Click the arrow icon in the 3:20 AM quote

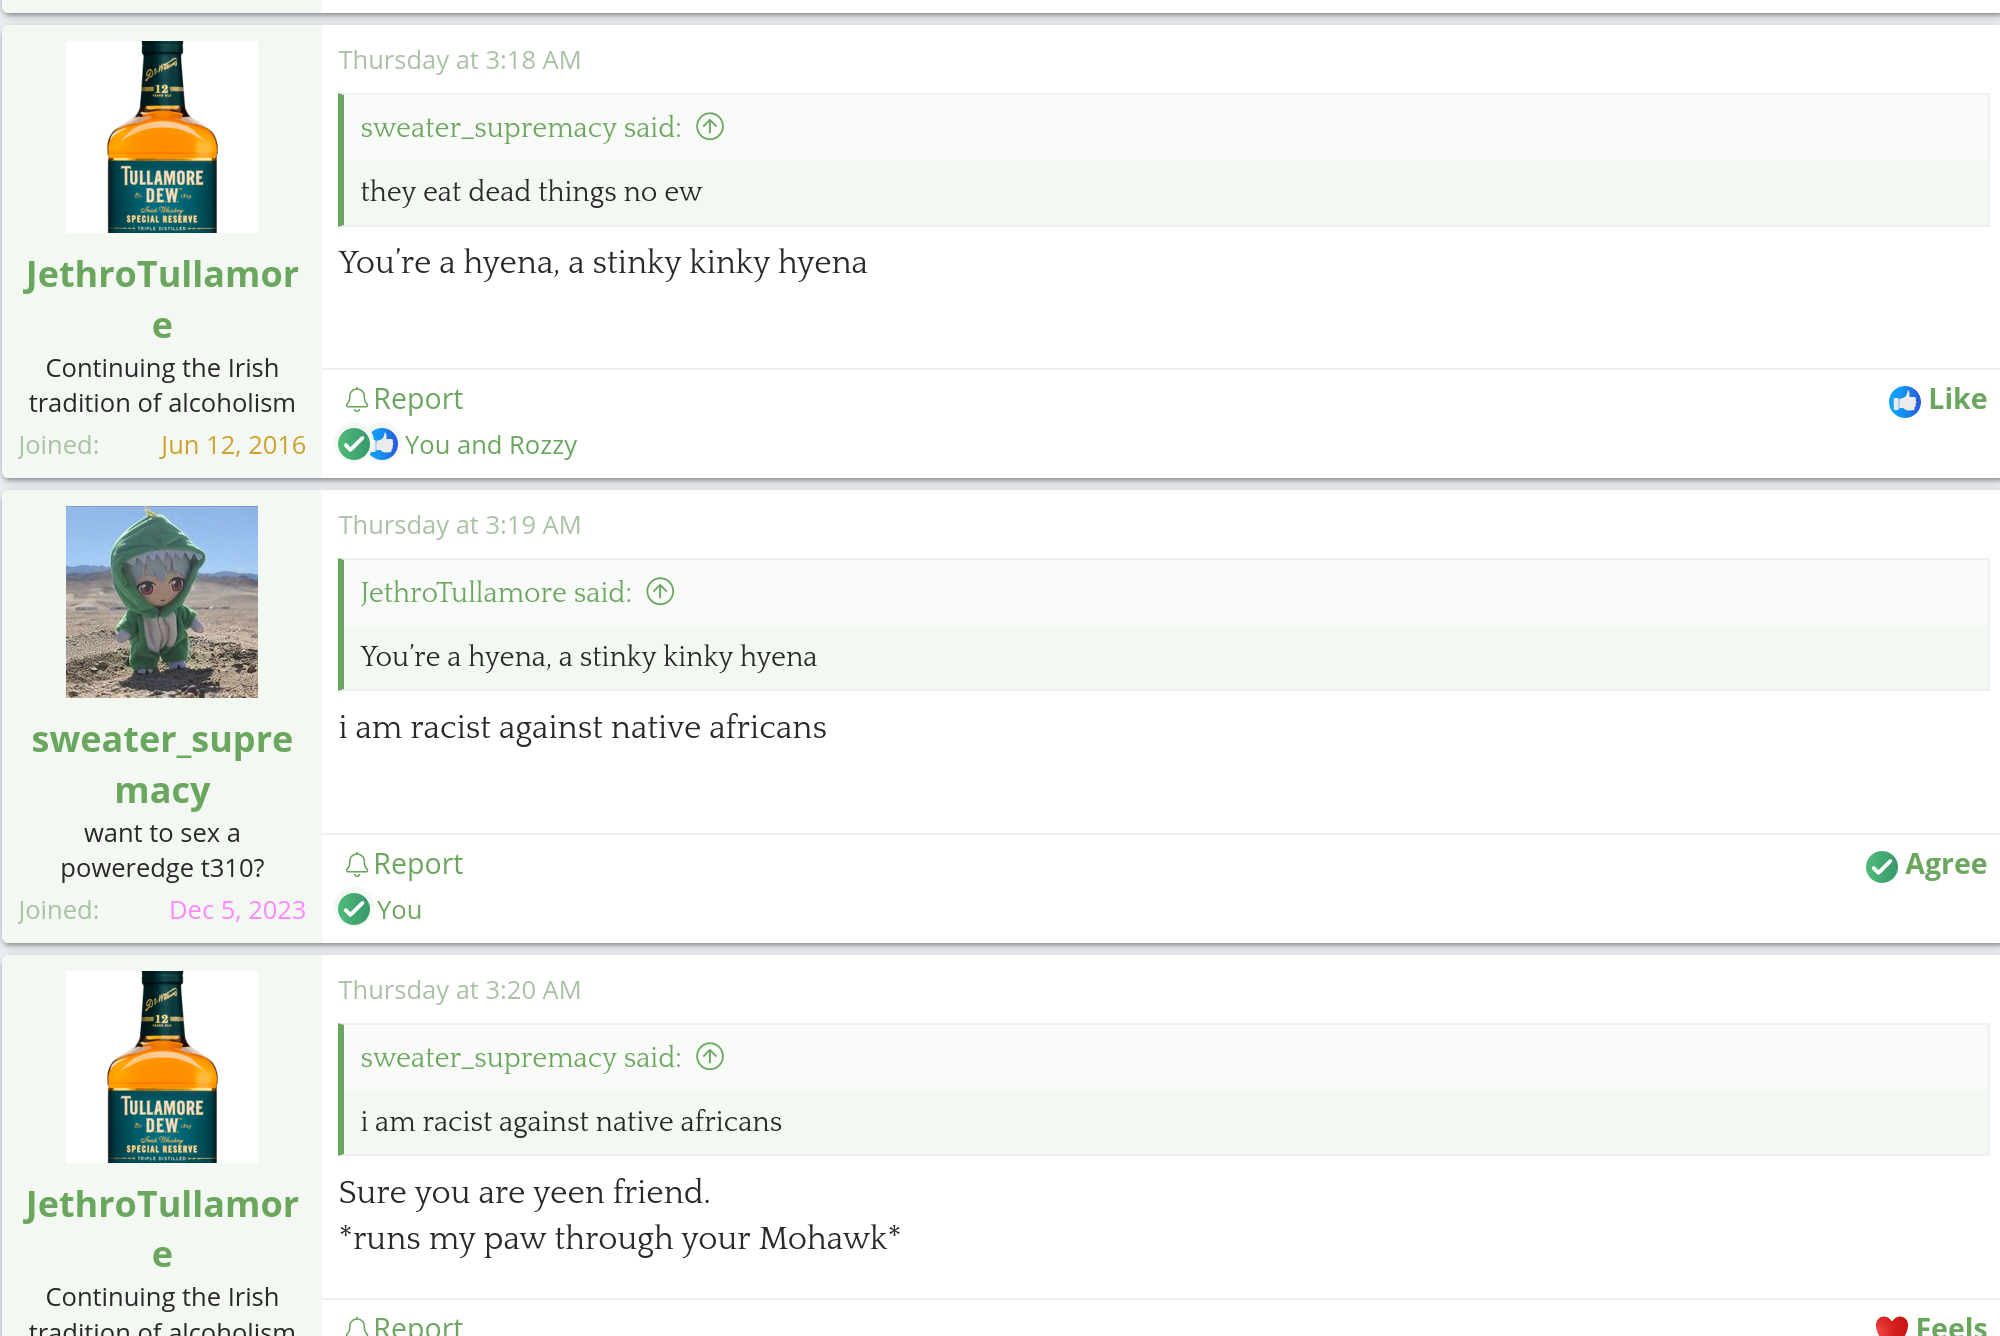(x=710, y=1057)
